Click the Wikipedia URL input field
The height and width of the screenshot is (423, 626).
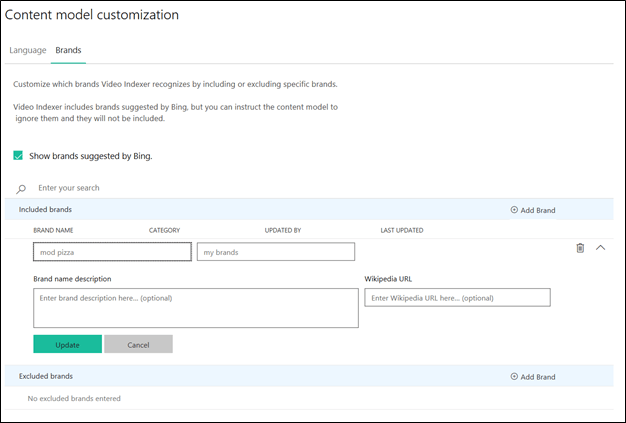[x=458, y=298]
